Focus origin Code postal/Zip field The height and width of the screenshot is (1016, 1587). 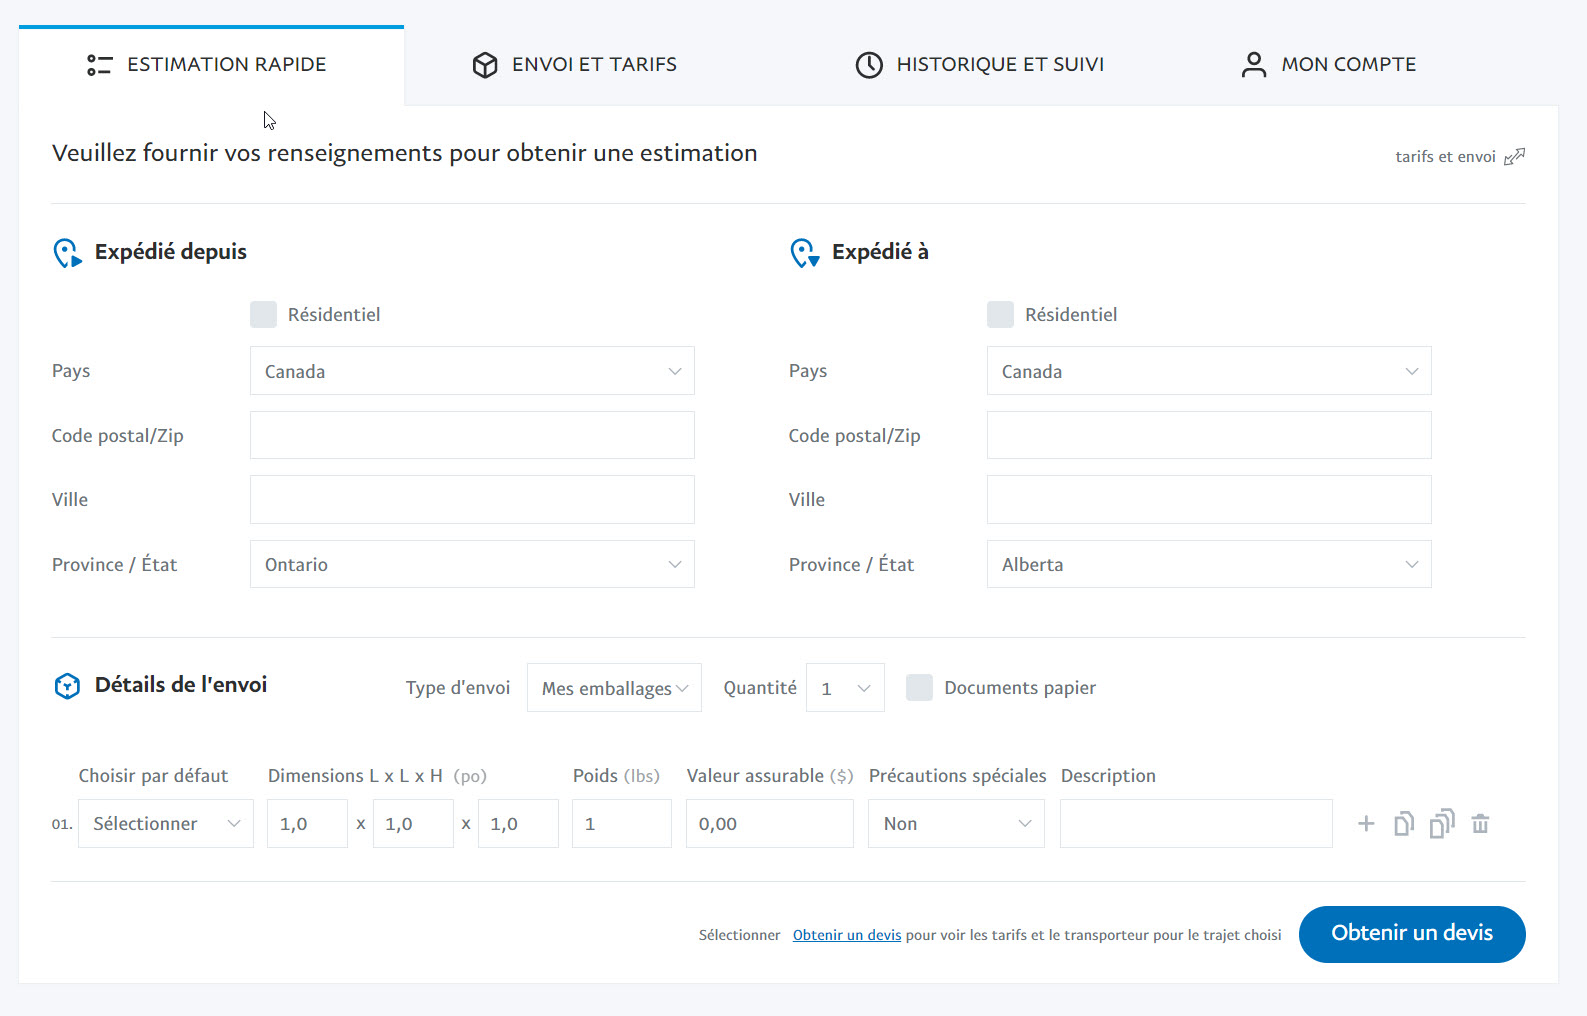pyautogui.click(x=472, y=435)
